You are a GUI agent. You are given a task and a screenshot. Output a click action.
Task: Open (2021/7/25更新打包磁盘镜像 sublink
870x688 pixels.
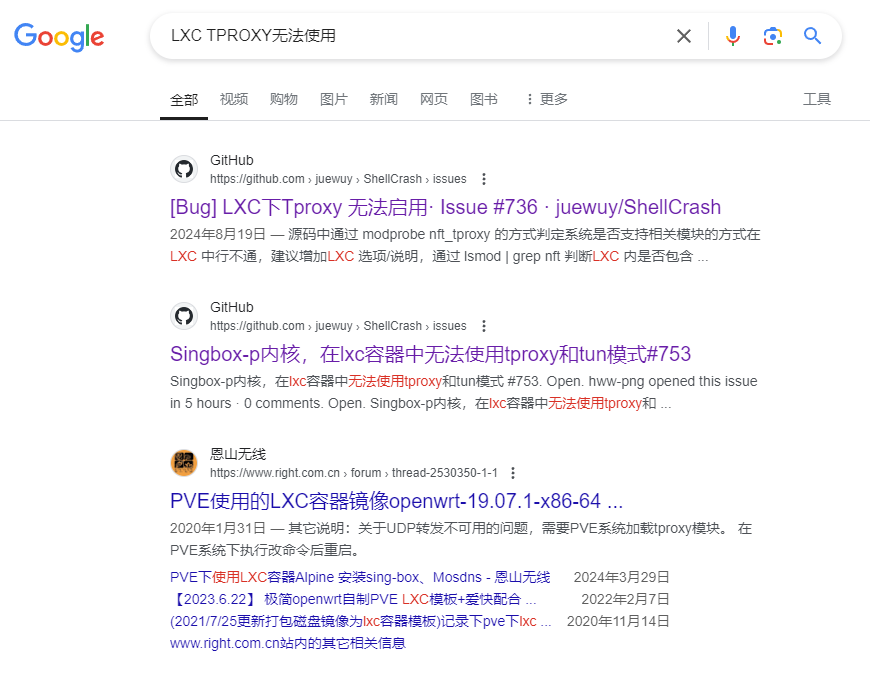[361, 621]
